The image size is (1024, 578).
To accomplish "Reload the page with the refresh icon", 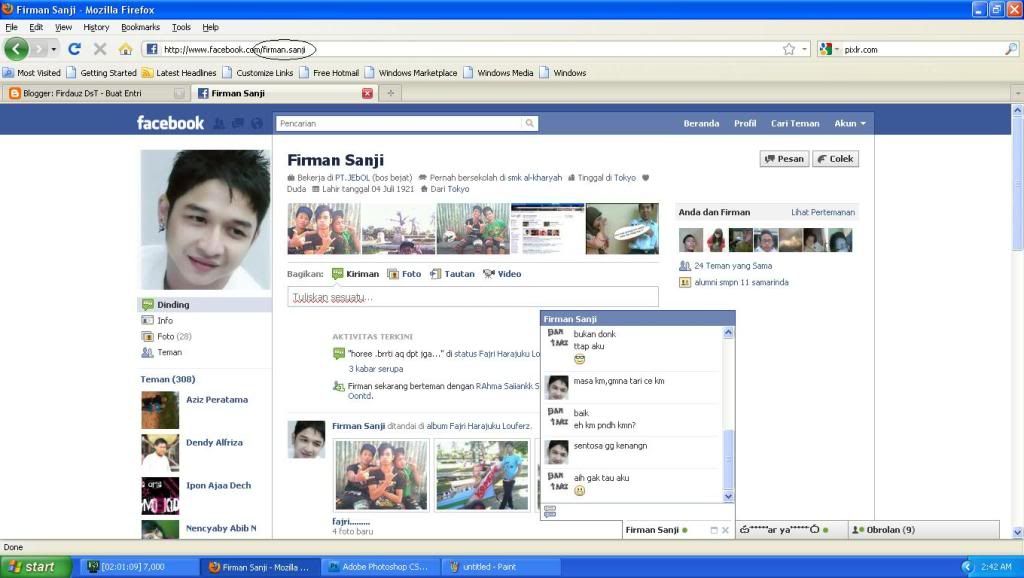I will [74, 49].
